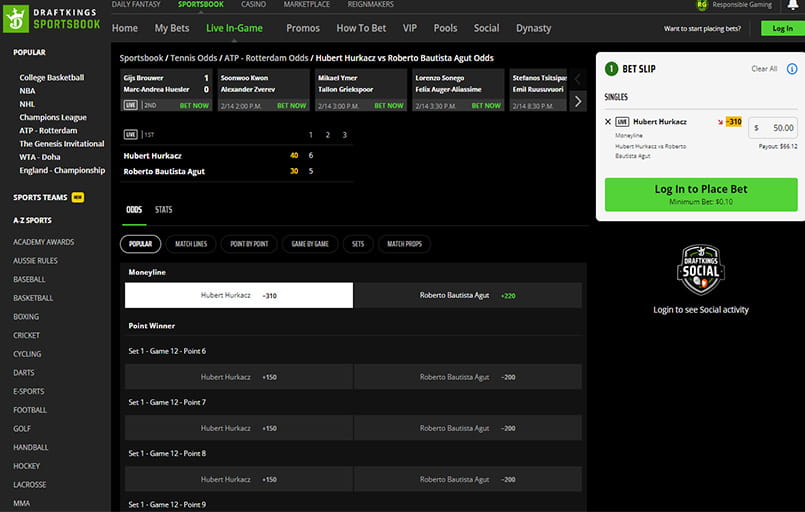
Task: Open the notifications bell icon
Action: click(793, 5)
